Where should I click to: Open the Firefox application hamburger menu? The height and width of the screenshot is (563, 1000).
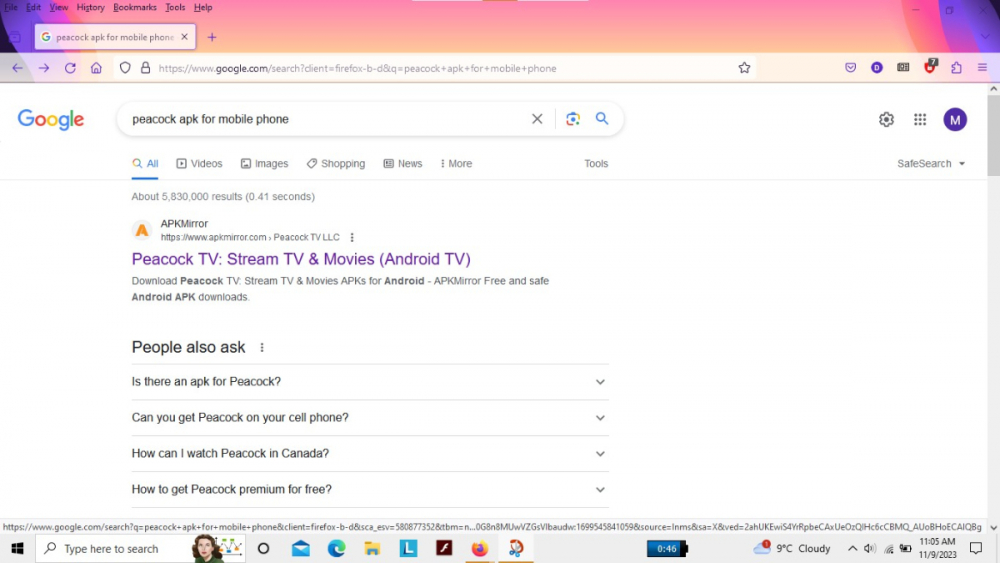pyautogui.click(x=982, y=68)
